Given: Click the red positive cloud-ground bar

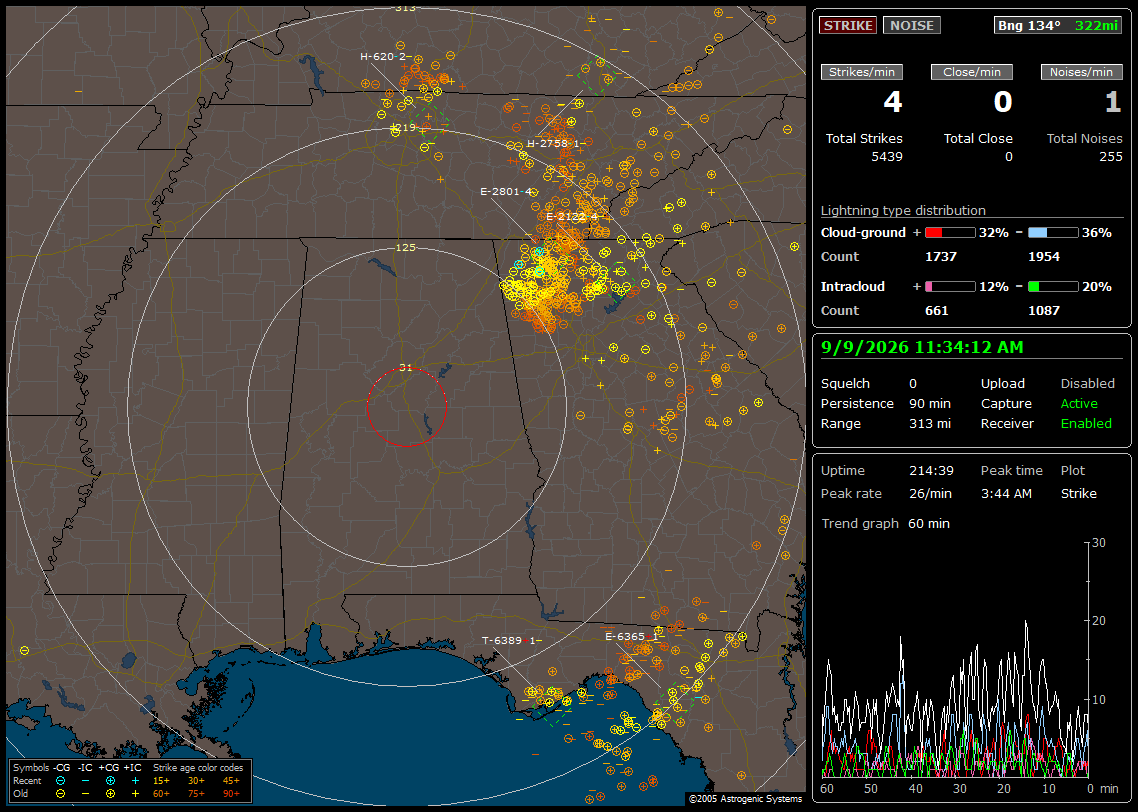Looking at the screenshot, I should [x=950, y=232].
